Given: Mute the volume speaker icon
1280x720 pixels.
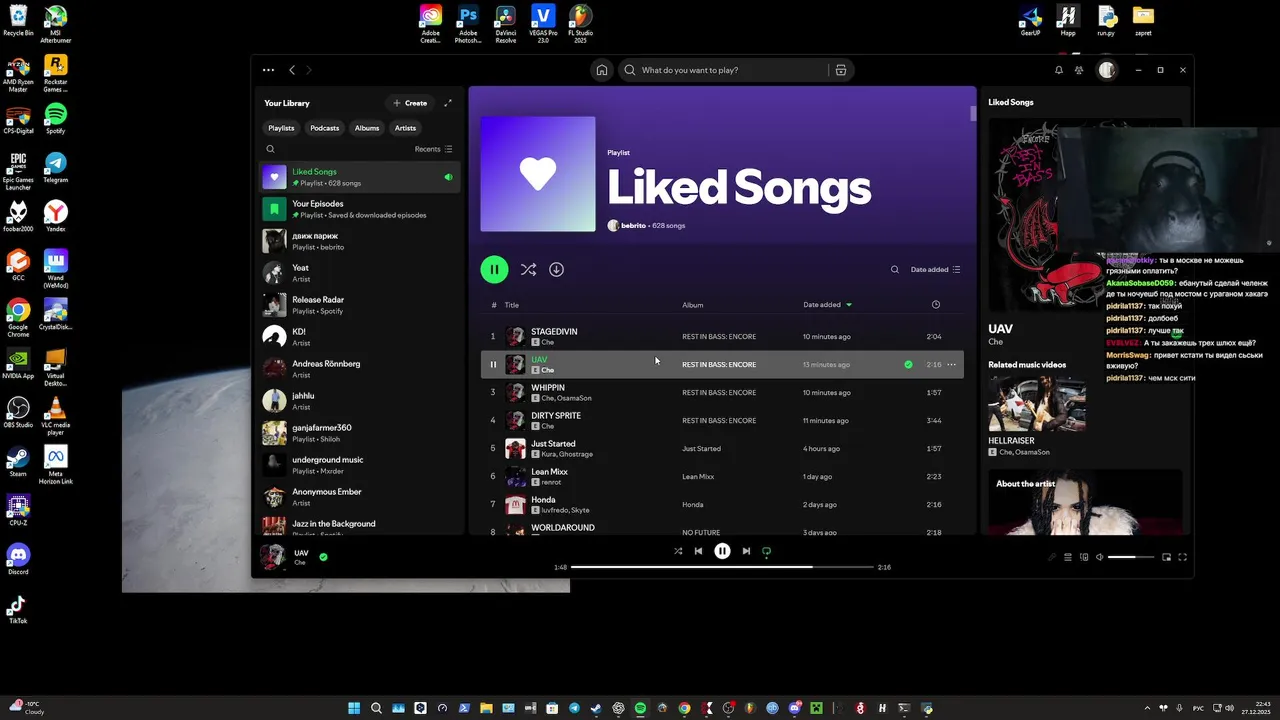Looking at the screenshot, I should click(1100, 557).
